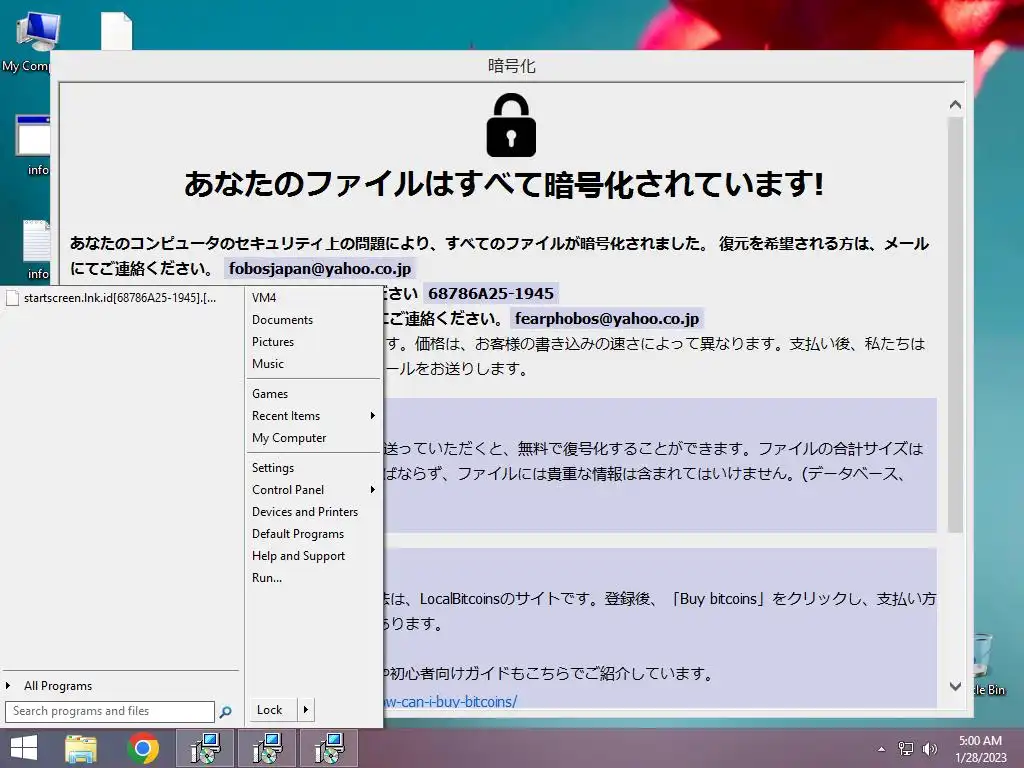Click the how-can-i-buy-bitcoins link
The image size is (1024, 768).
(x=451, y=702)
